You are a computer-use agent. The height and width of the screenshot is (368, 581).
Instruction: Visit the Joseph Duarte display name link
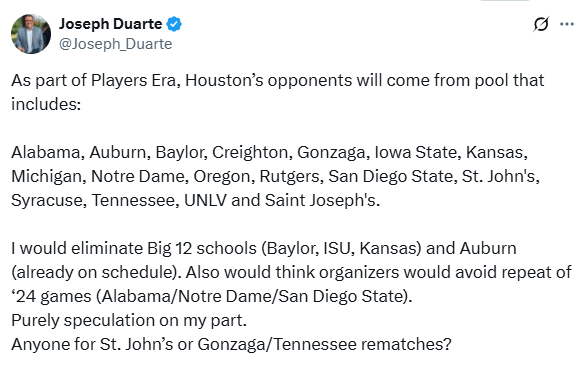point(110,24)
